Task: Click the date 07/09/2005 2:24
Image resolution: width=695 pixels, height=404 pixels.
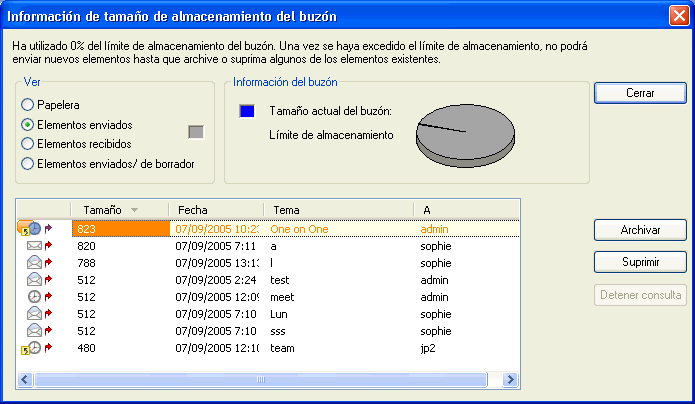Action: (x=216, y=280)
